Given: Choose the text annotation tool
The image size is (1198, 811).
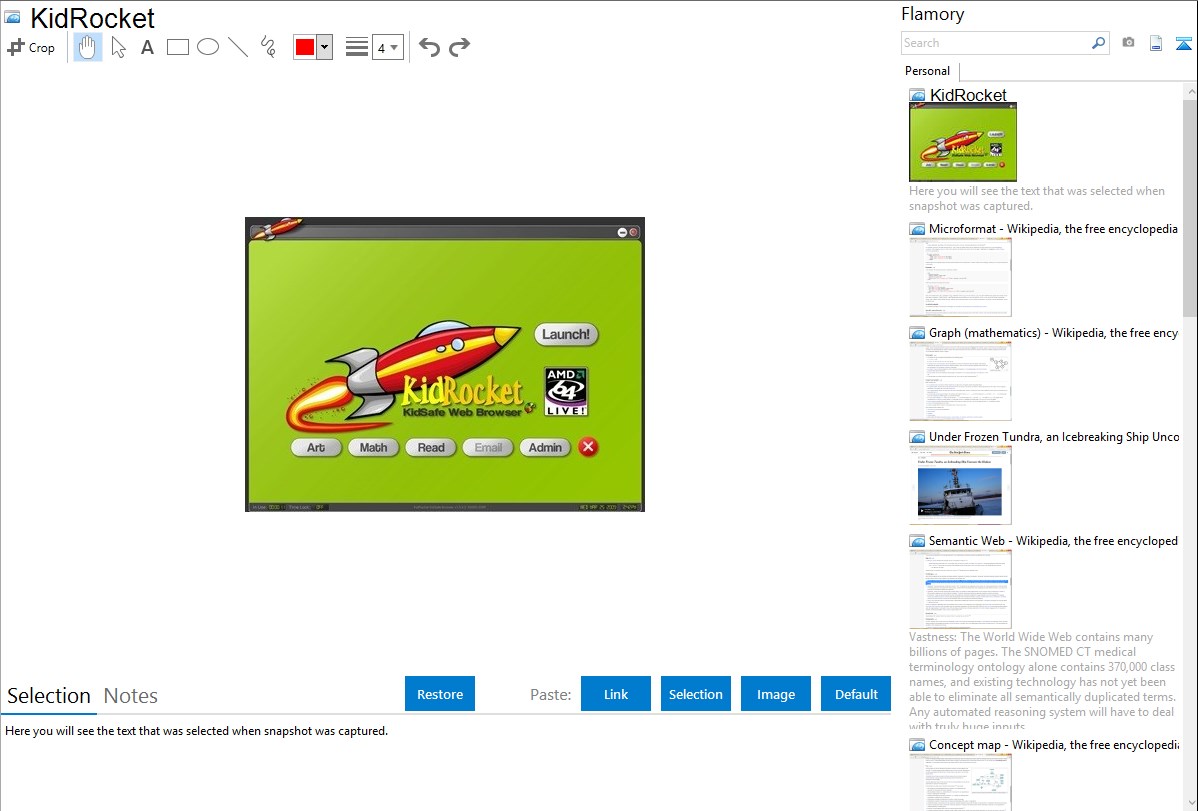Looking at the screenshot, I should pyautogui.click(x=147, y=47).
